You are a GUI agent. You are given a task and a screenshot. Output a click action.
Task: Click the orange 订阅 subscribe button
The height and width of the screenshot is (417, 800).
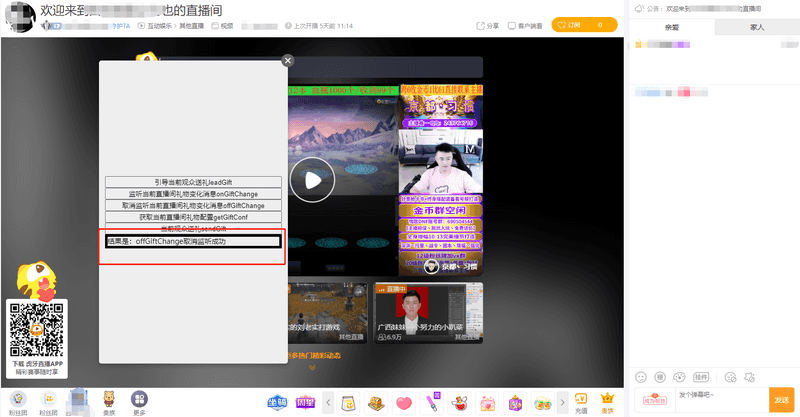584,24
